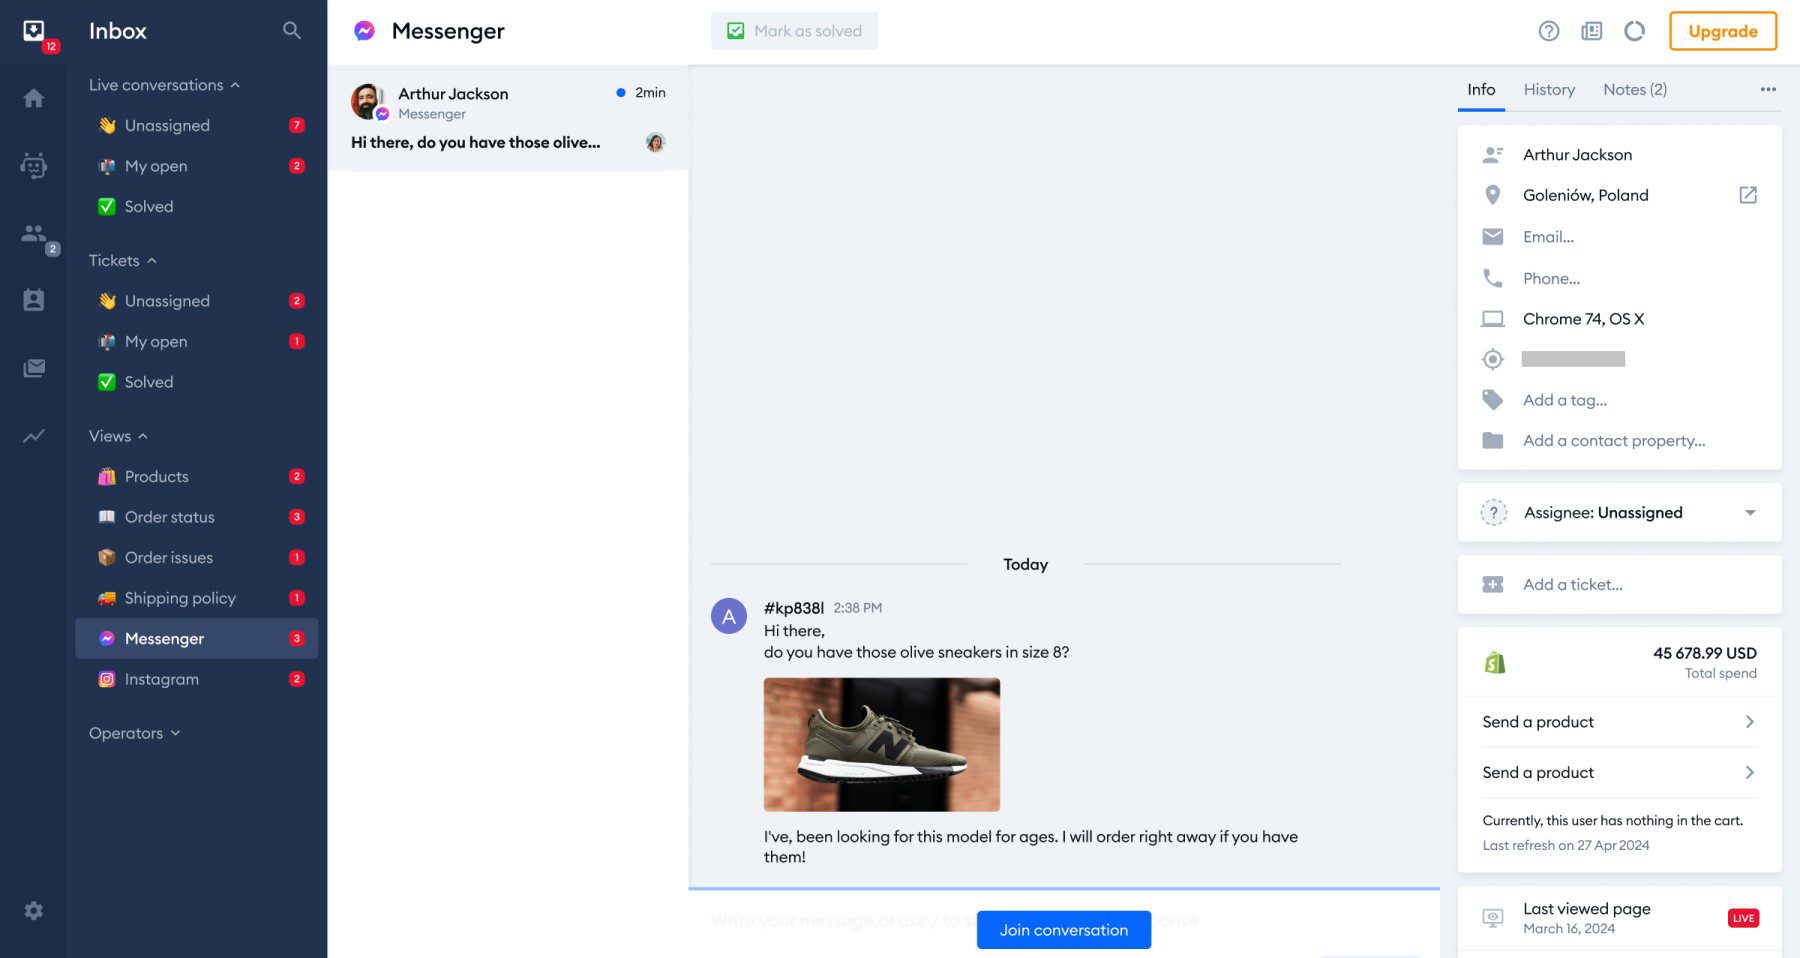Go to the Home icon
The image size is (1800, 958).
[33, 98]
